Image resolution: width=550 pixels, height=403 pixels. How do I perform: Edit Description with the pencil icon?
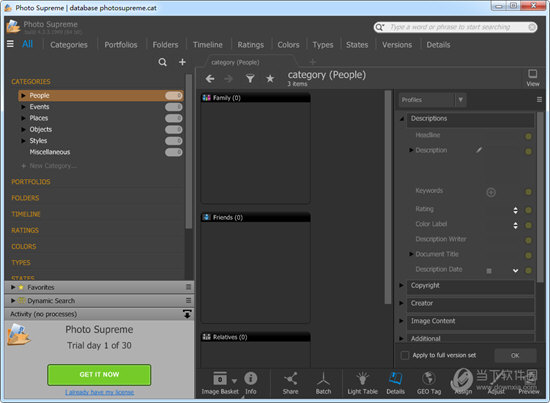point(479,150)
